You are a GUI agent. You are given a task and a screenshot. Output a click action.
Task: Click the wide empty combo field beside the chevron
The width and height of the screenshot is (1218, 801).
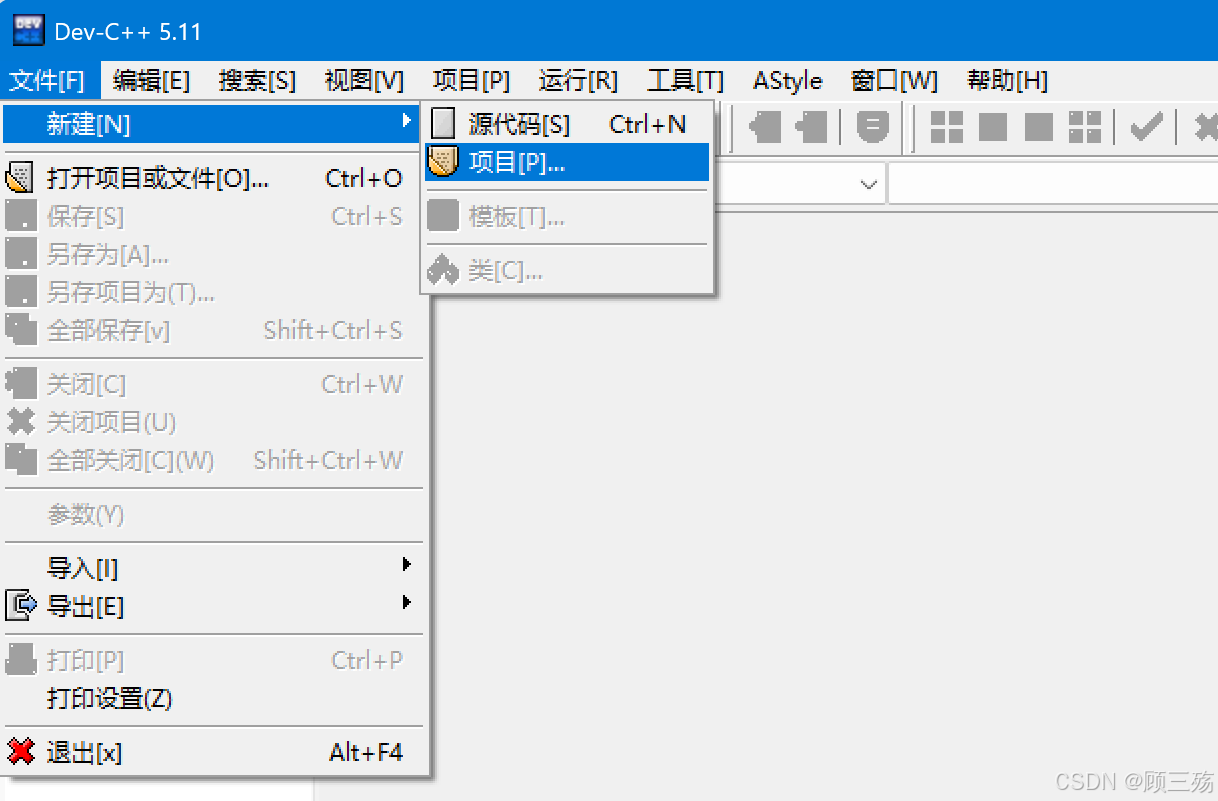1053,184
